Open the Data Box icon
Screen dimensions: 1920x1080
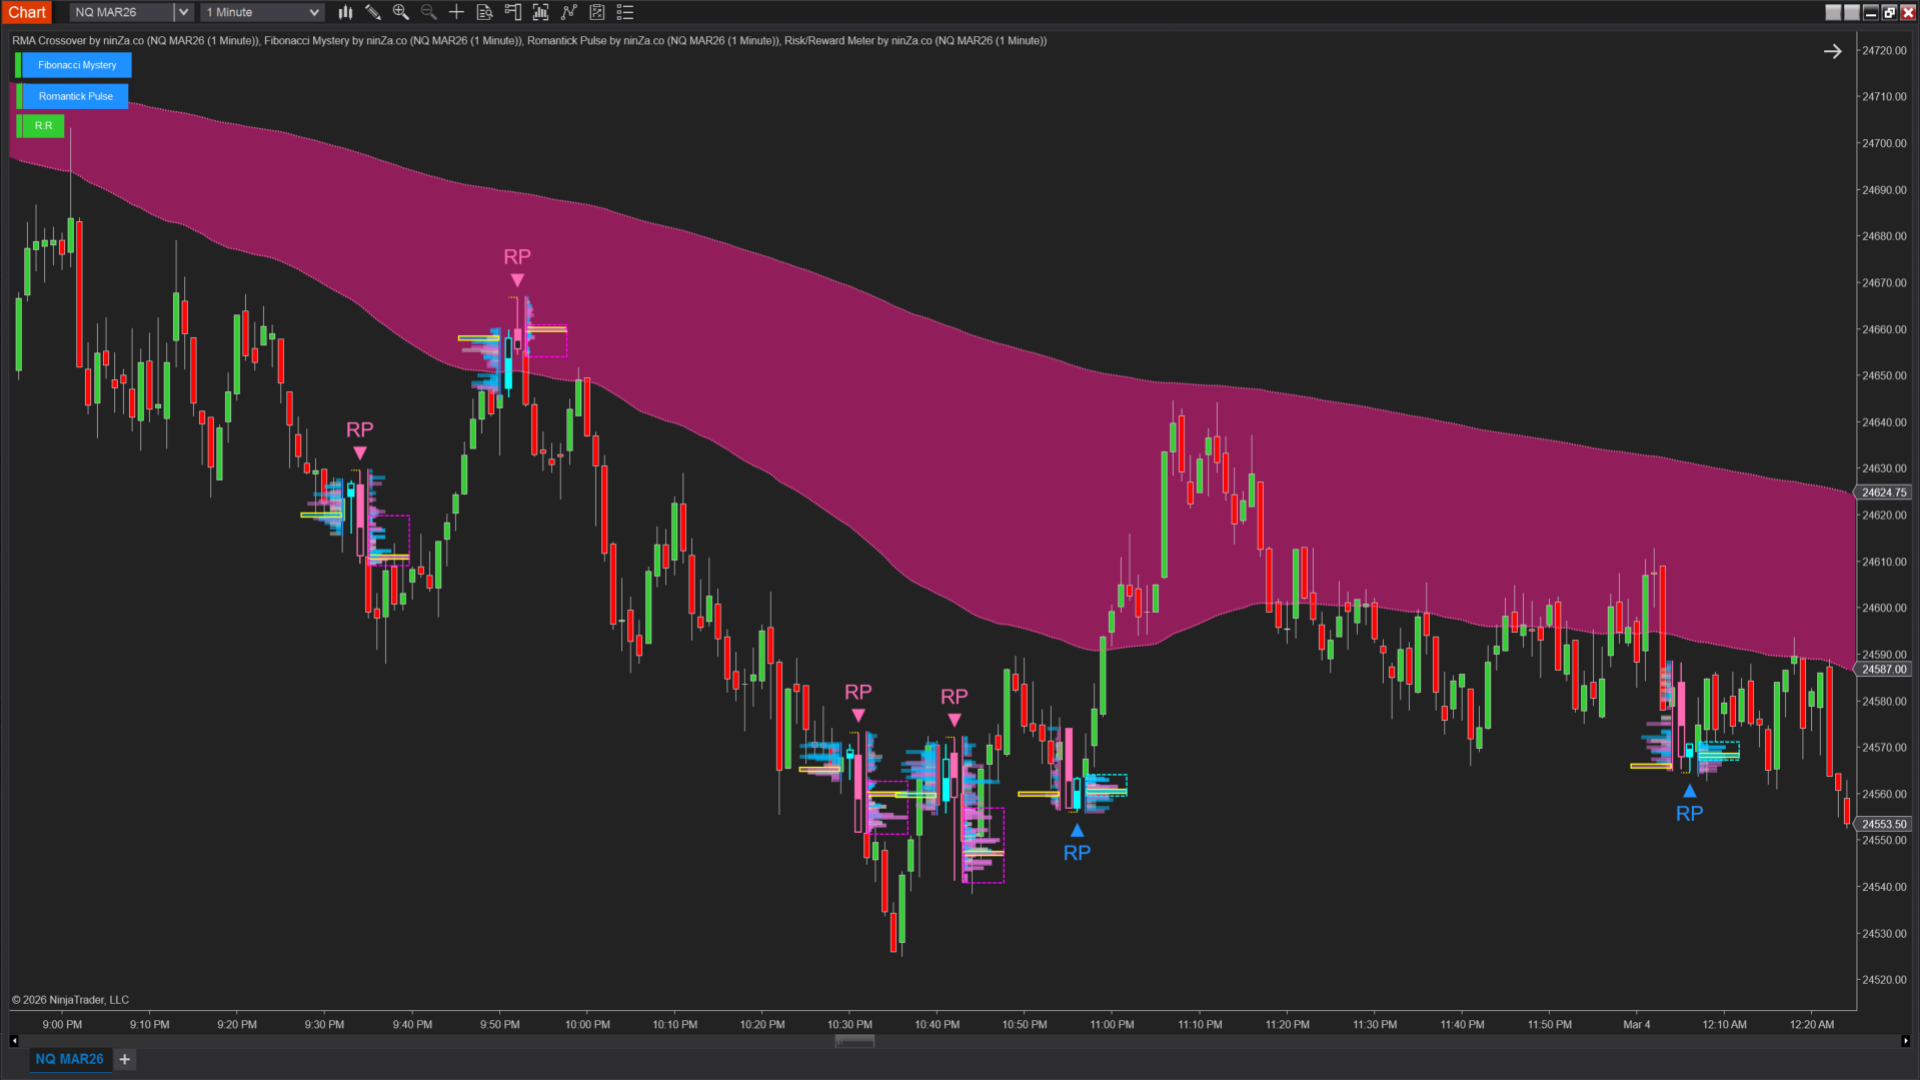click(485, 12)
